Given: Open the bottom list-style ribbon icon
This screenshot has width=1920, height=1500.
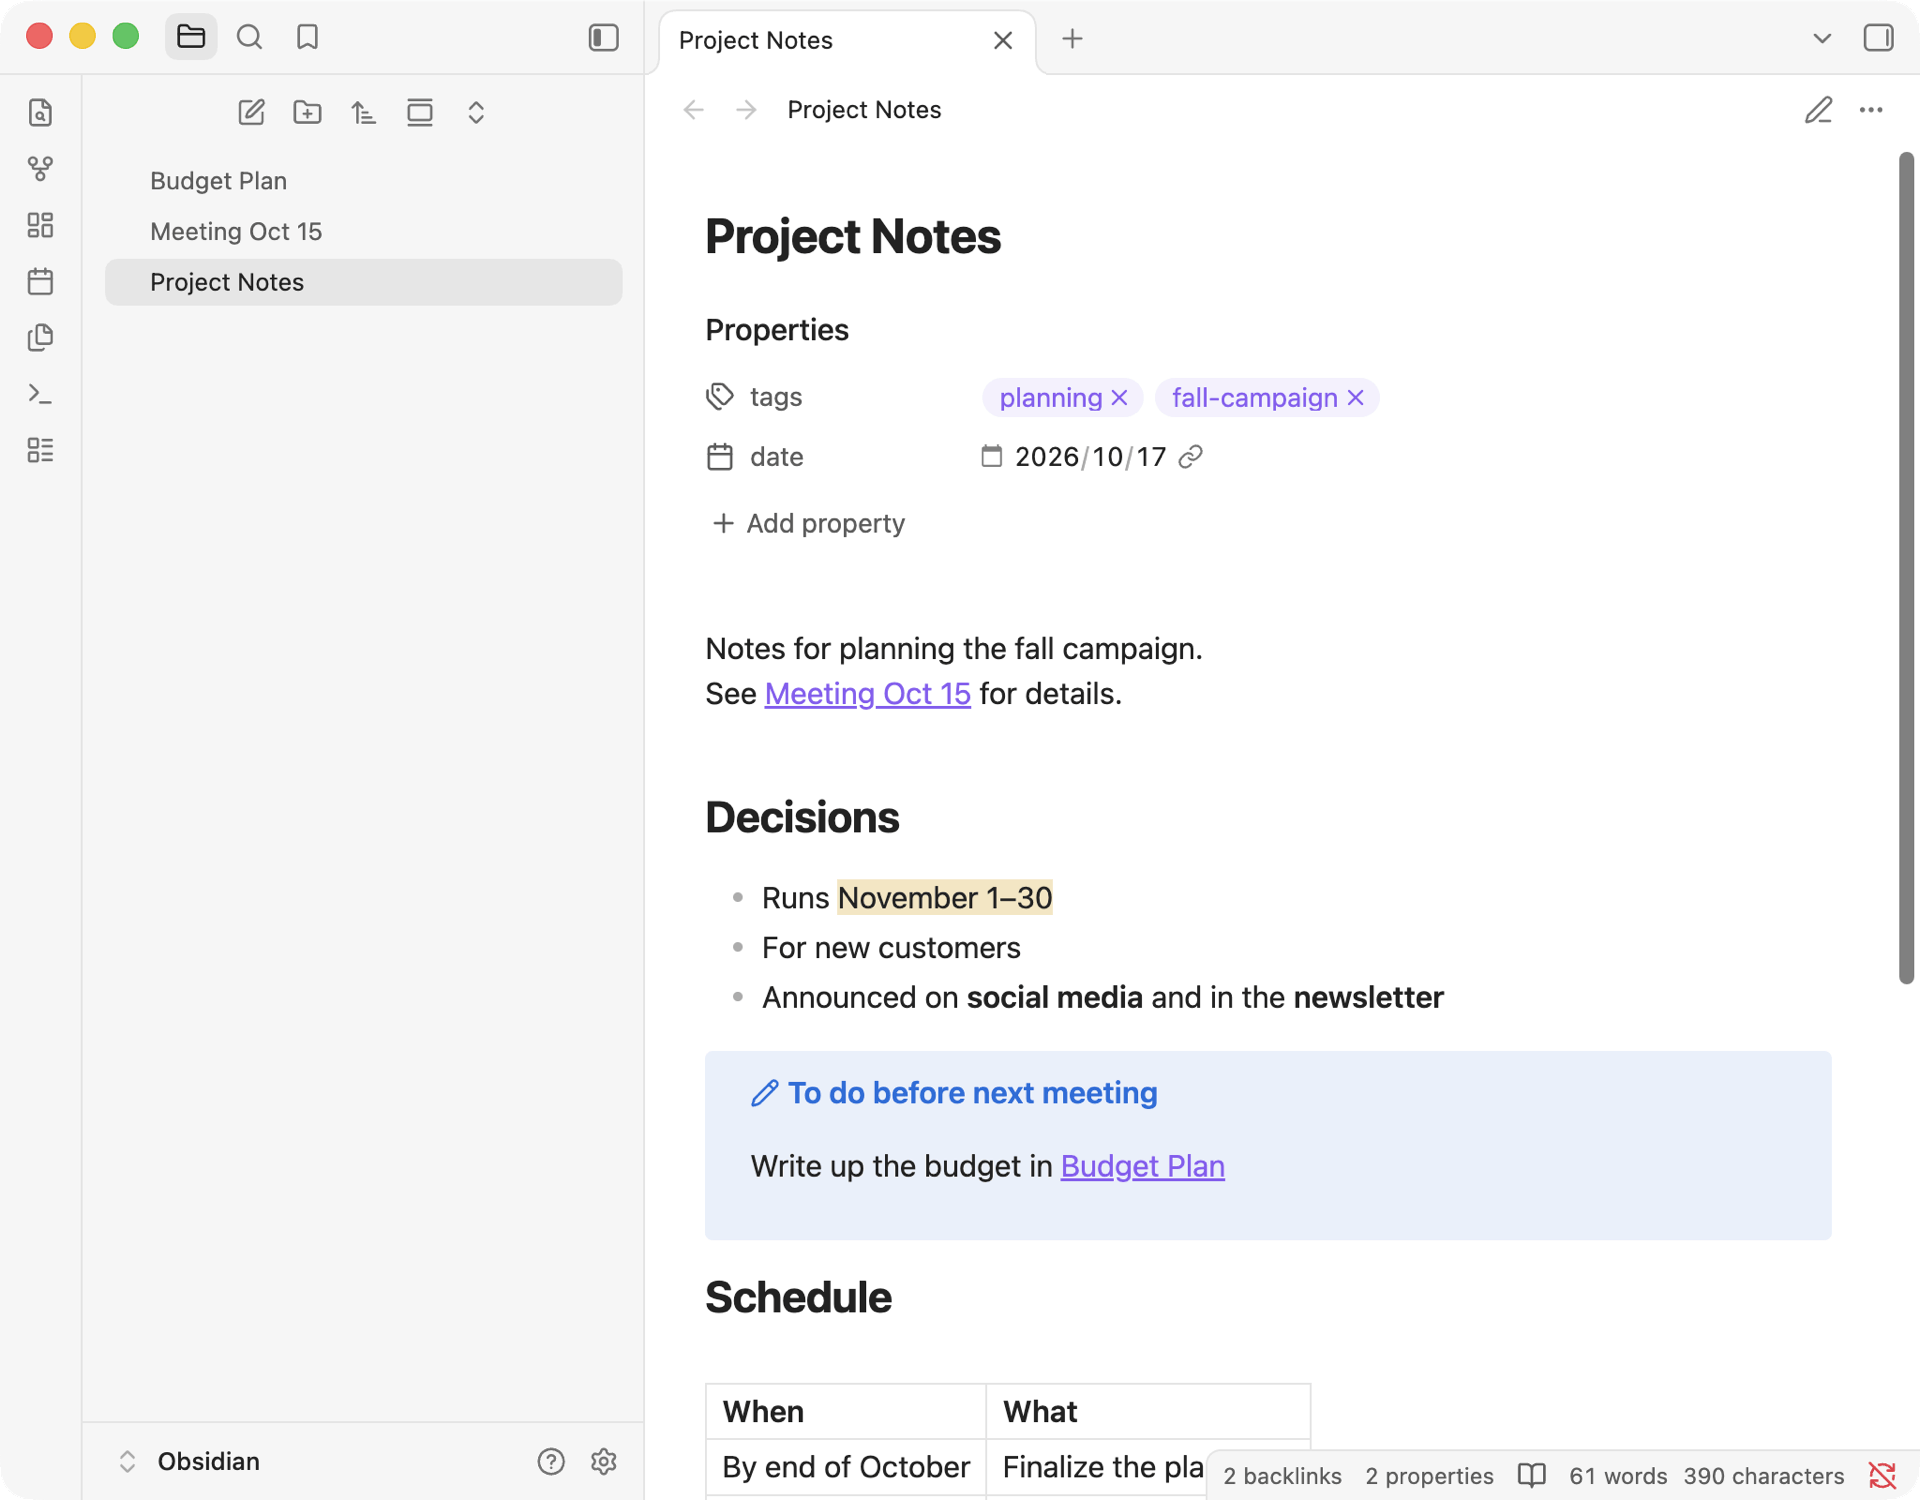Looking at the screenshot, I should click(40, 450).
